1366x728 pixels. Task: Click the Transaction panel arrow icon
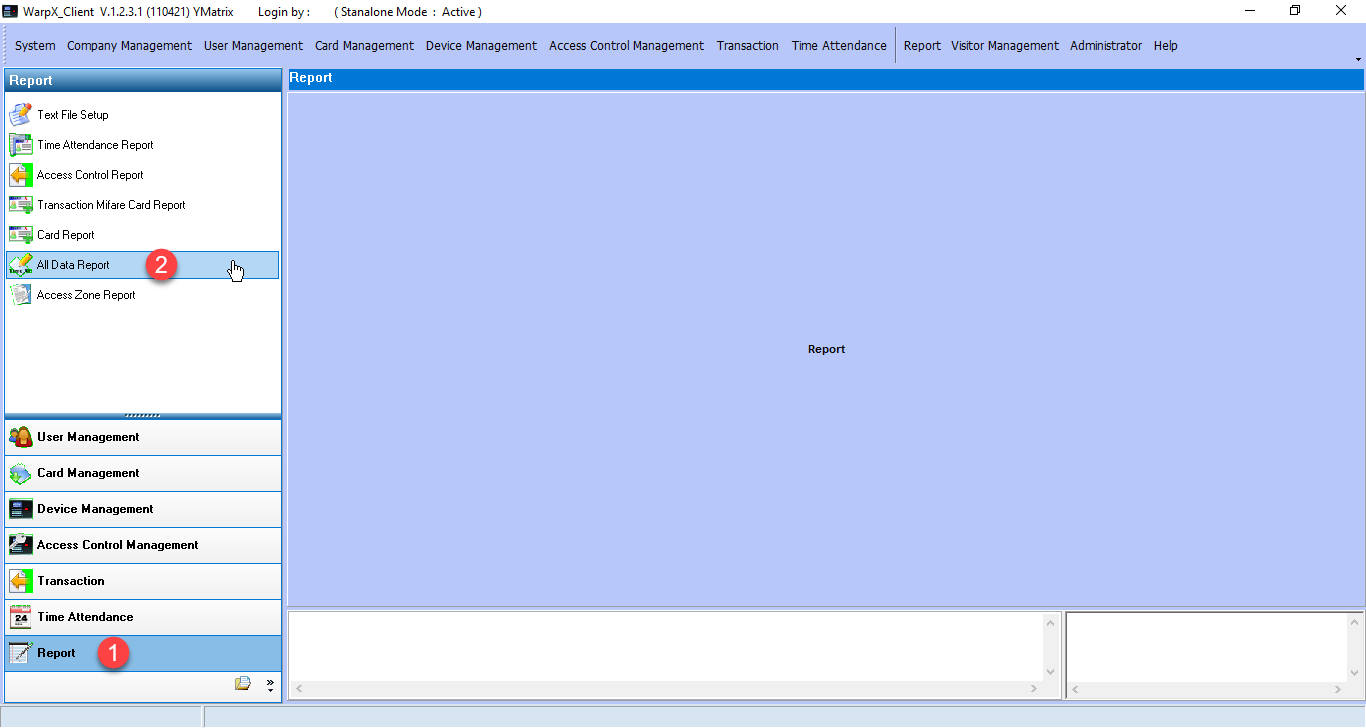tap(20, 581)
